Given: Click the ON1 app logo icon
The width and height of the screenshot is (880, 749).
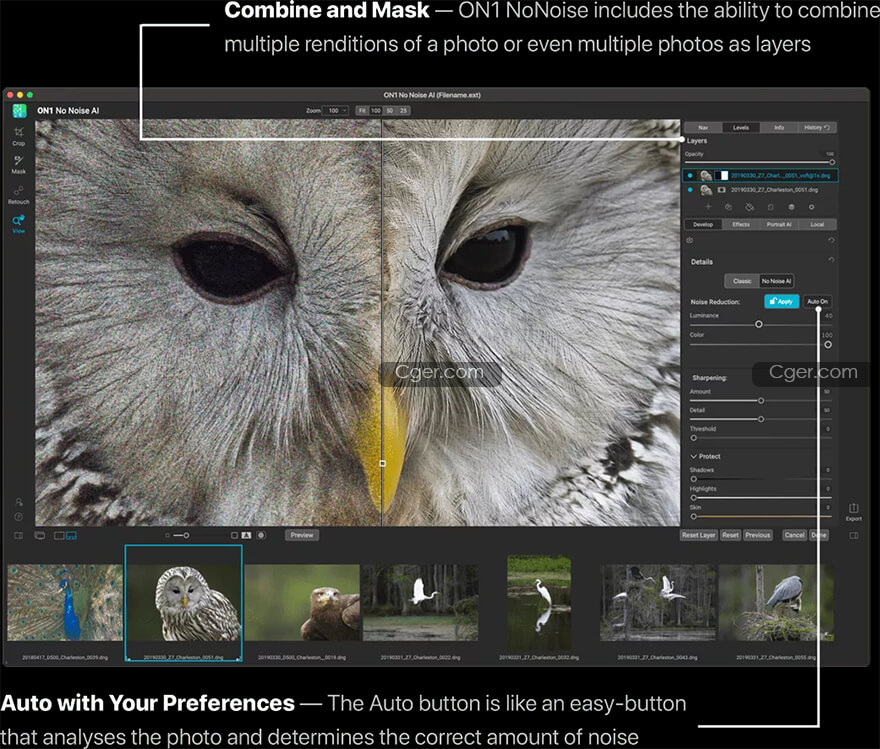Looking at the screenshot, I should coord(20,111).
